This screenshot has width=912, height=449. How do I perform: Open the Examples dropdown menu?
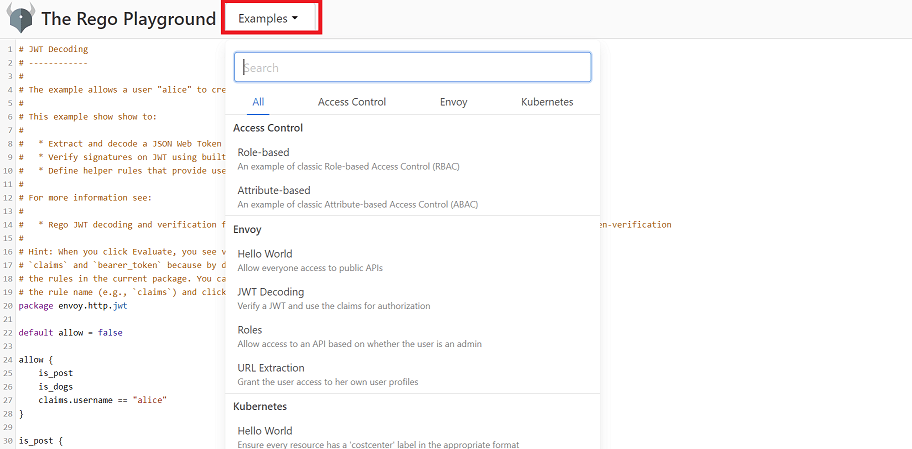pyautogui.click(x=269, y=19)
